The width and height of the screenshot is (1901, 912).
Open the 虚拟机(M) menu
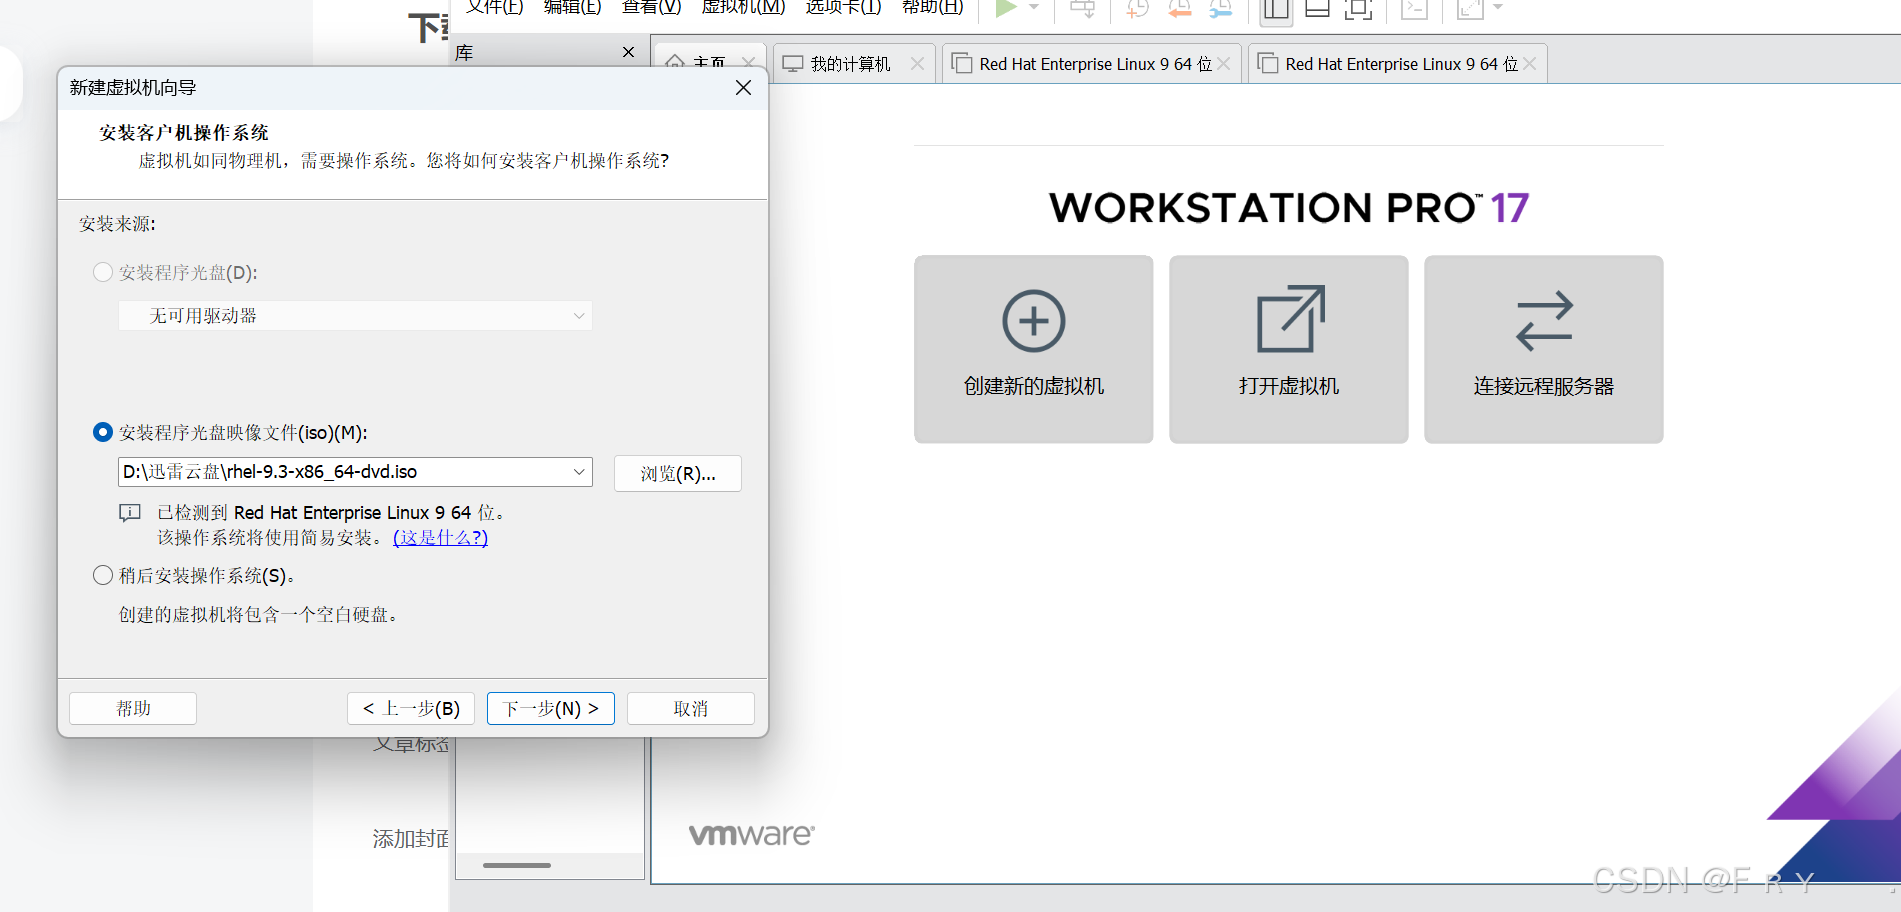(743, 7)
